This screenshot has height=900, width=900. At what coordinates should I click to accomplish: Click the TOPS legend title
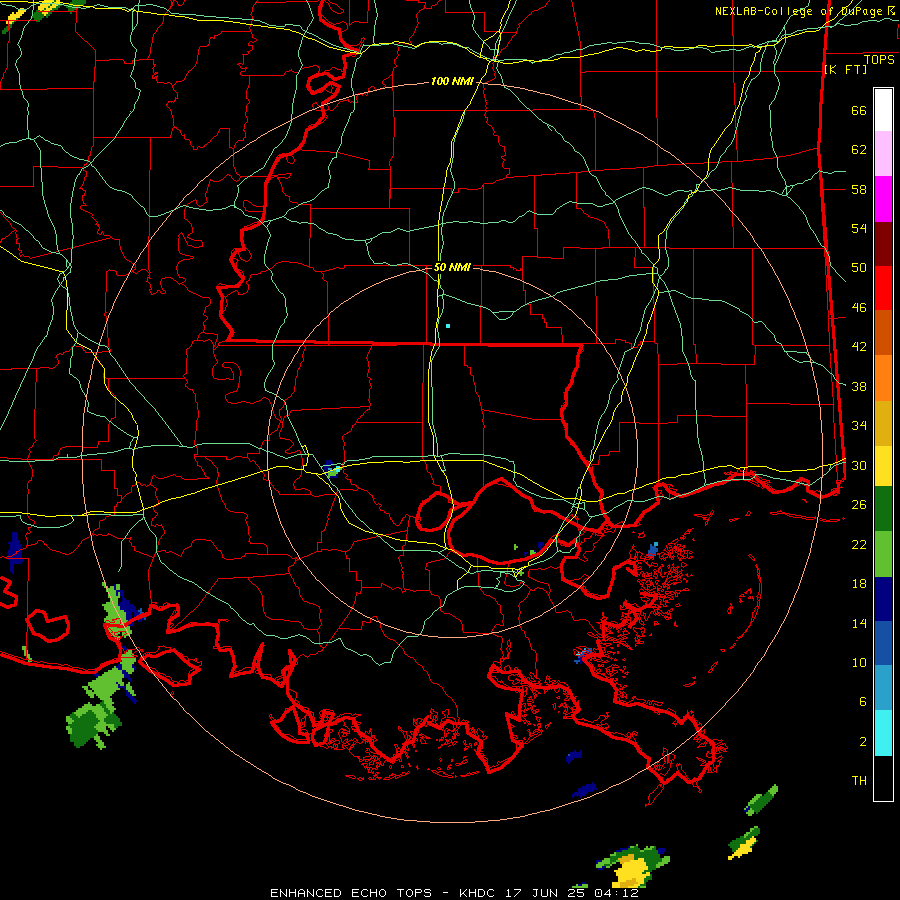[x=879, y=60]
